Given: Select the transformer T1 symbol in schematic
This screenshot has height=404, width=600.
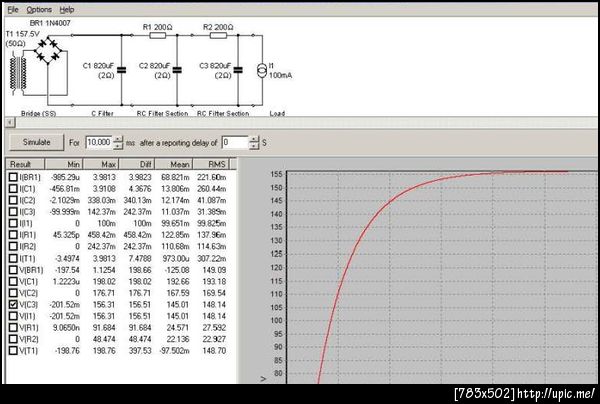Looking at the screenshot, I should click(x=18, y=75).
